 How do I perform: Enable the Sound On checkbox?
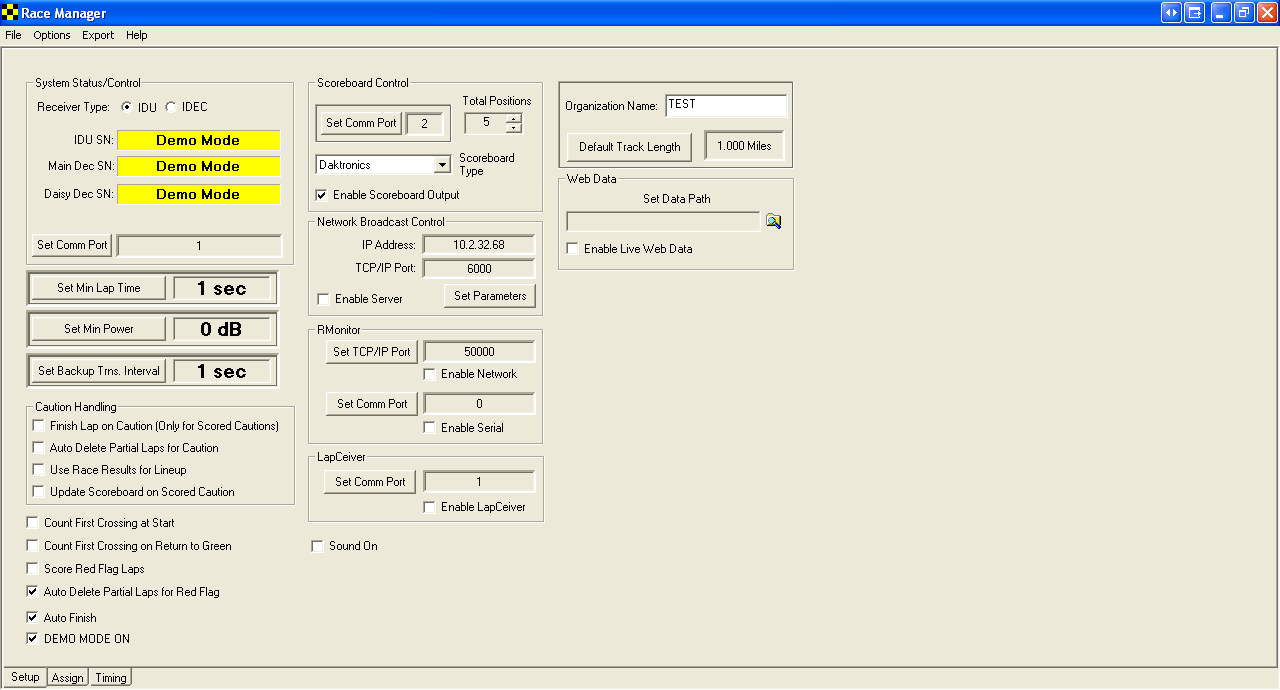pyautogui.click(x=318, y=546)
